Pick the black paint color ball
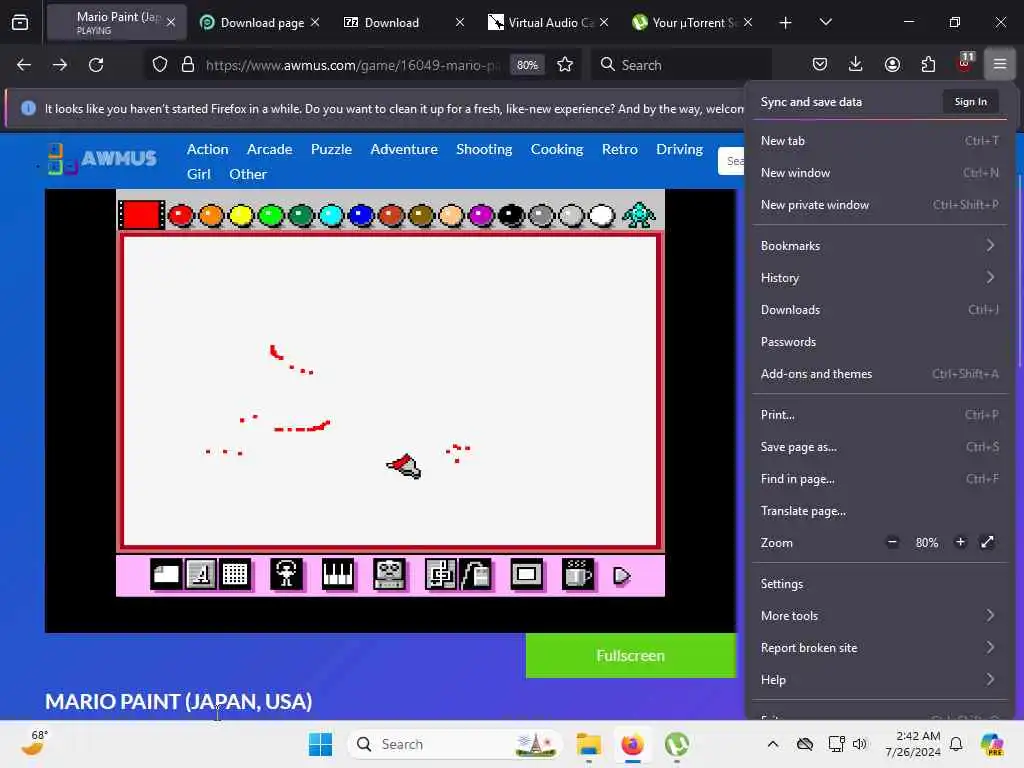This screenshot has height=768, width=1024. point(511,215)
